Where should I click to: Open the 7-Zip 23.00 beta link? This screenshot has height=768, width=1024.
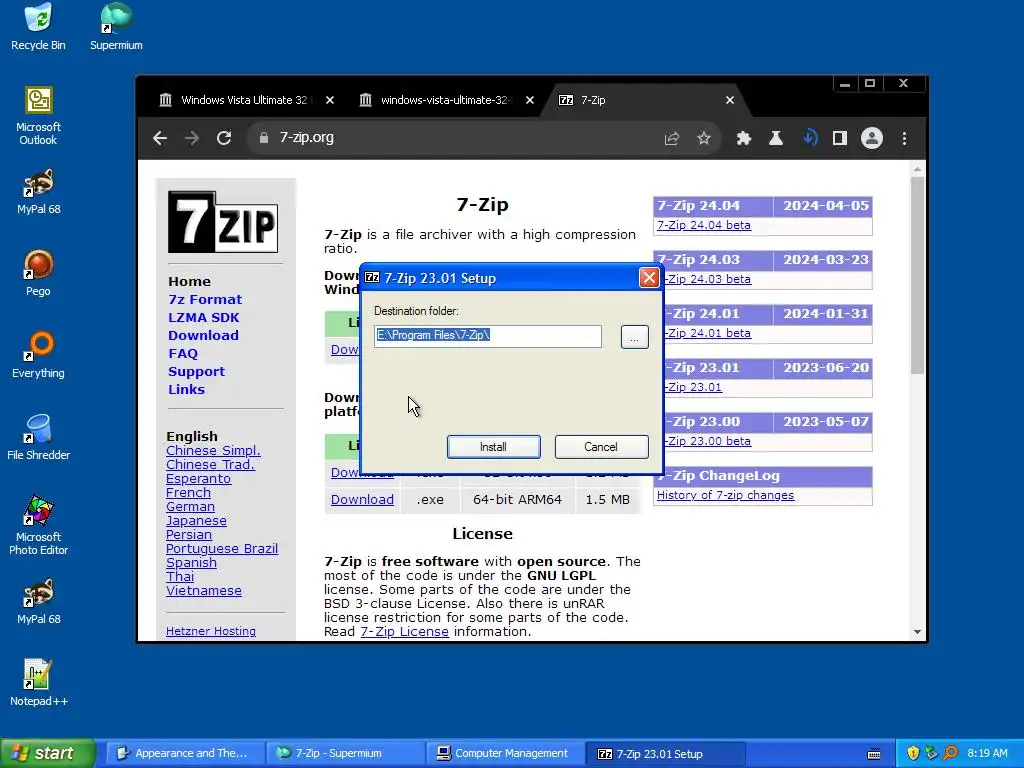click(x=708, y=441)
